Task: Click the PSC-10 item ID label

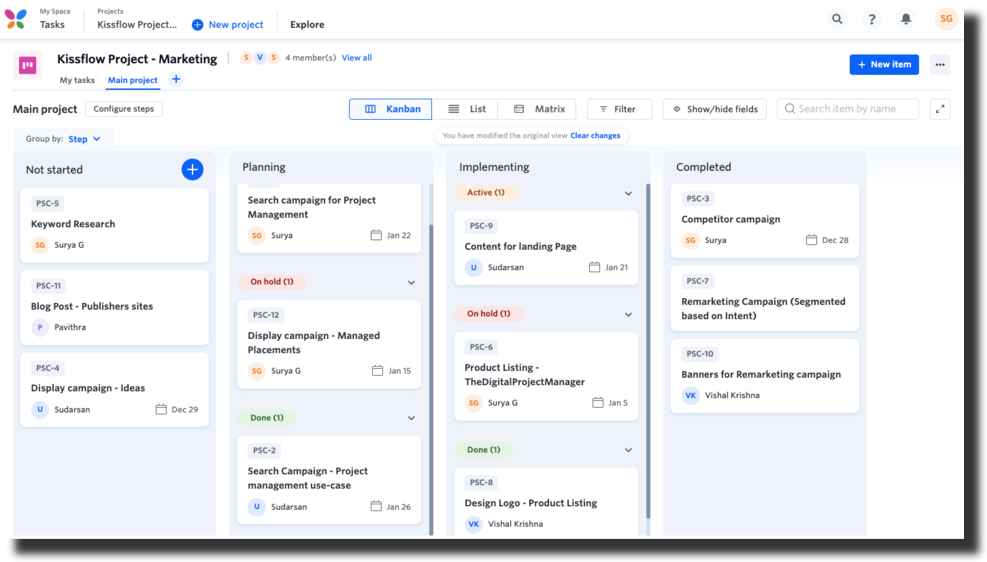Action: coord(699,354)
